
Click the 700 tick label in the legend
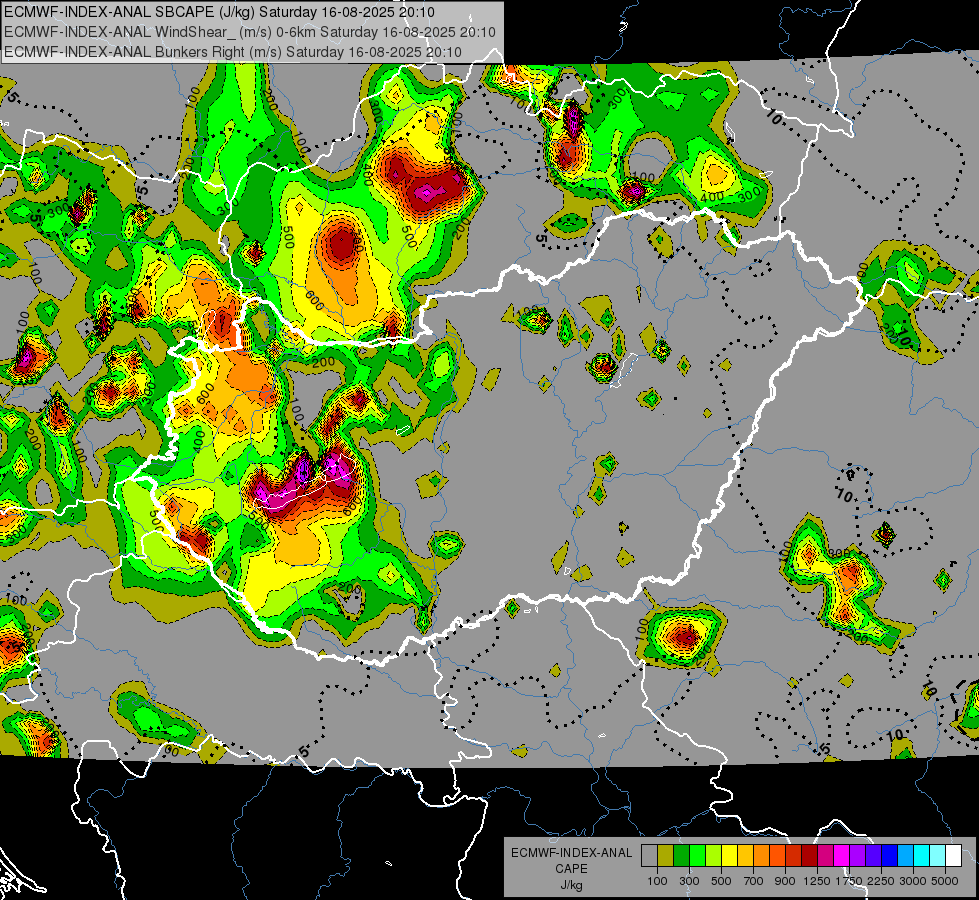tap(753, 881)
